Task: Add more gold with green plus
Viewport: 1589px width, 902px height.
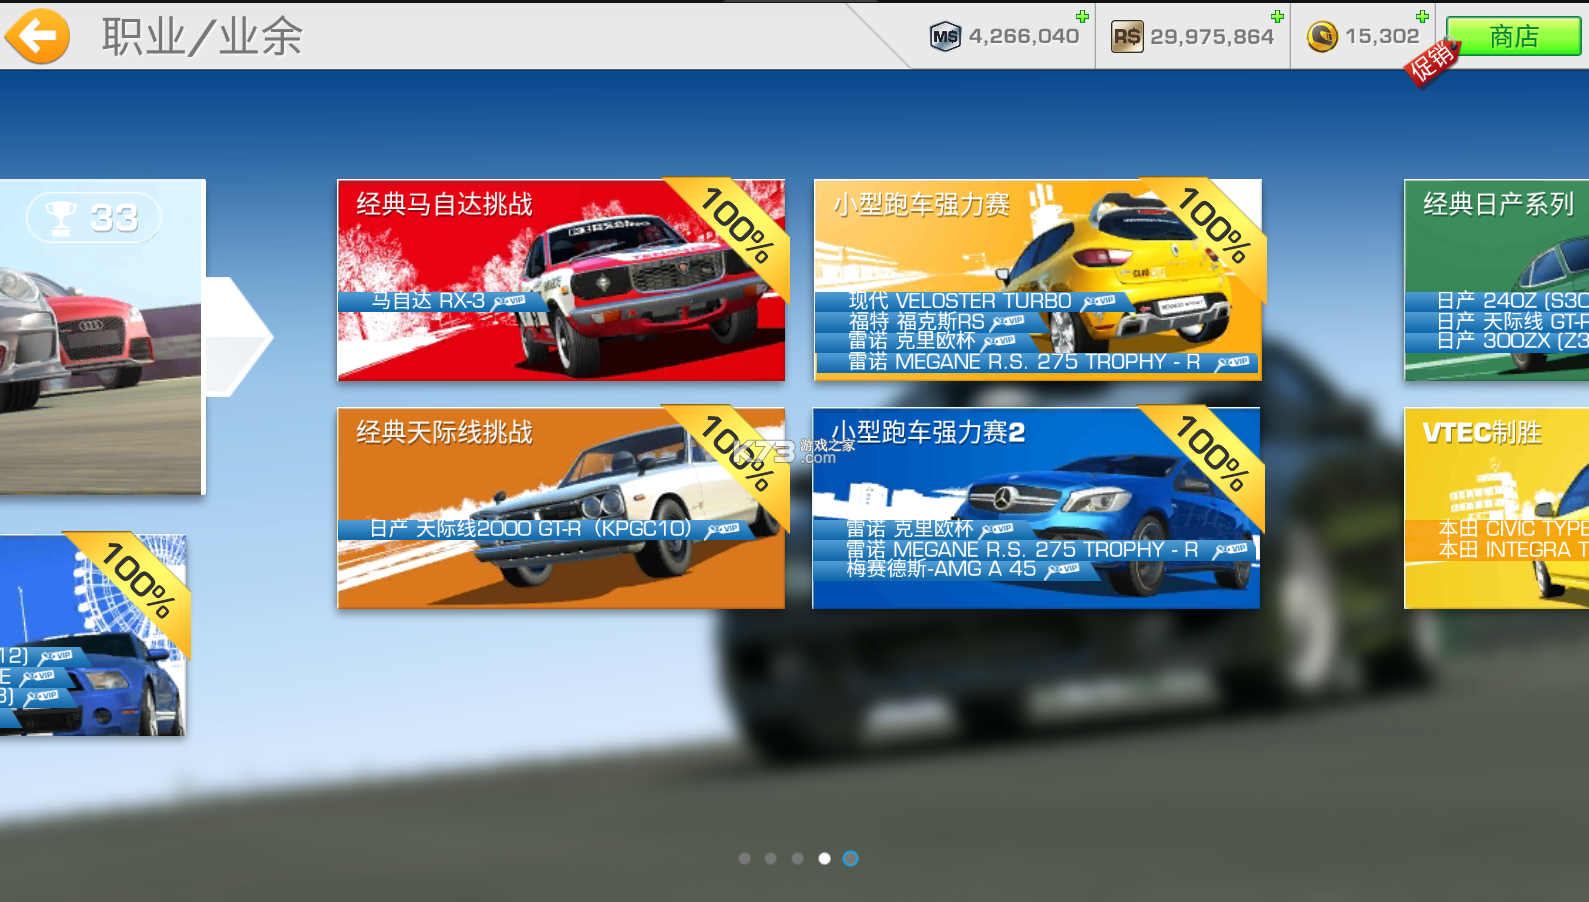Action: (x=1422, y=16)
